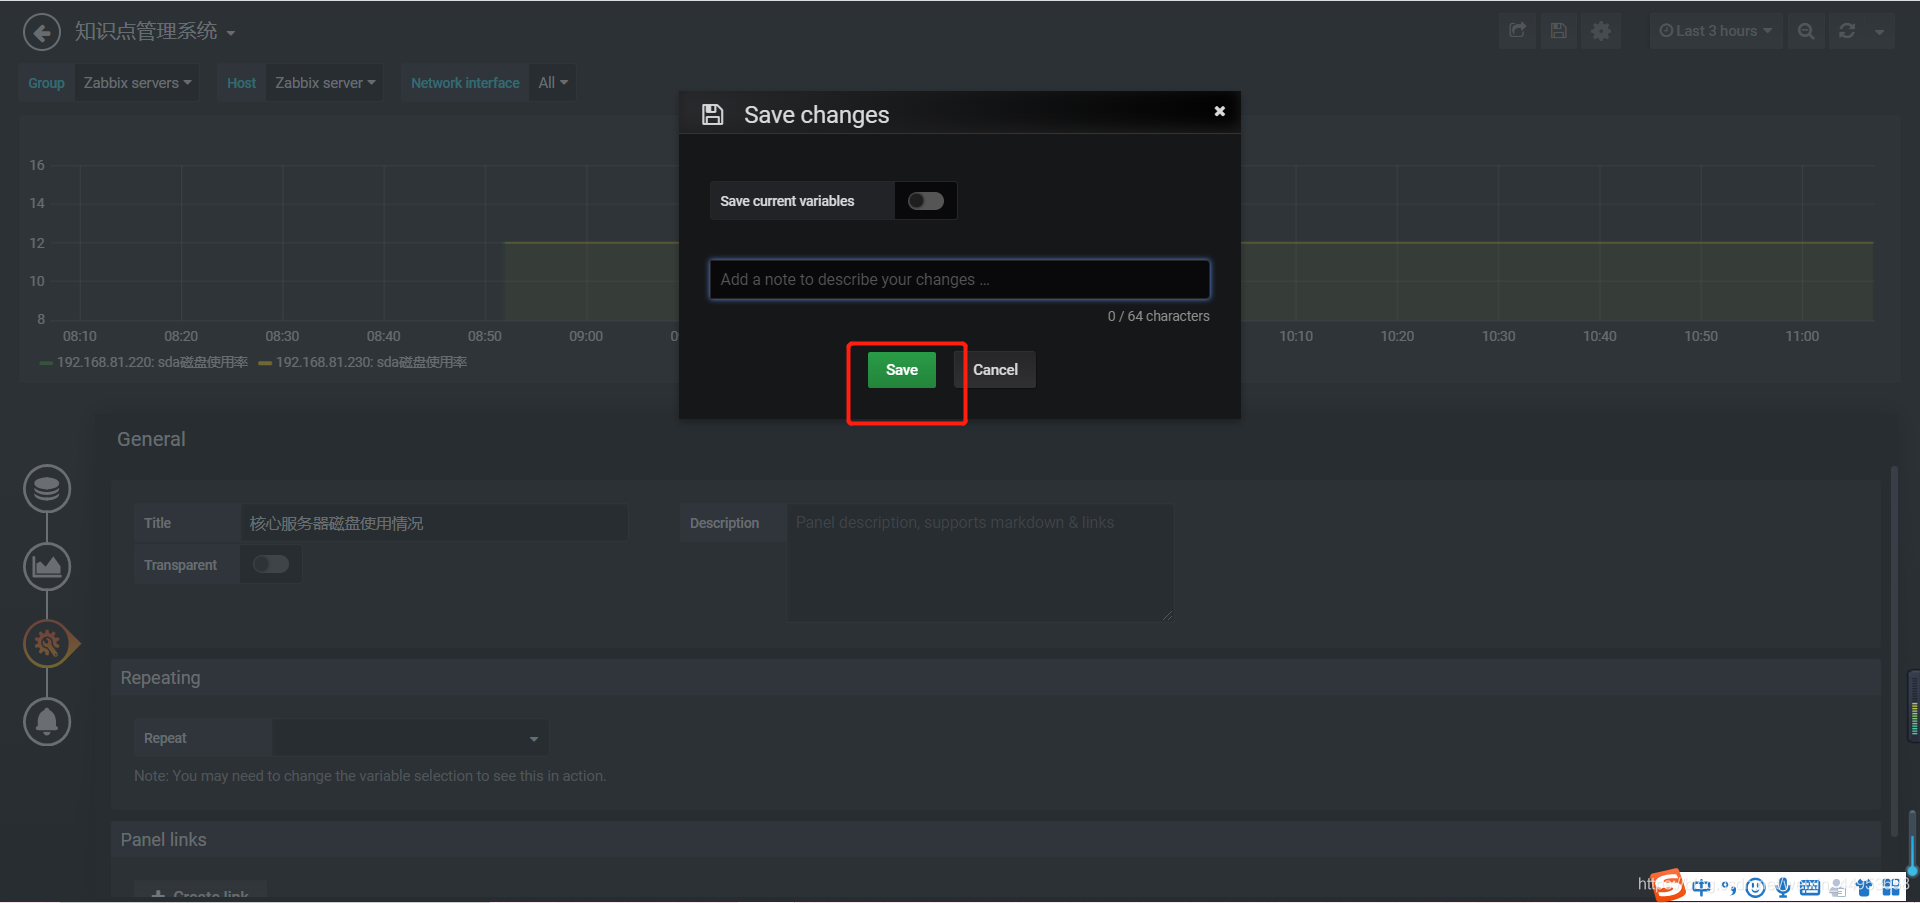The height and width of the screenshot is (903, 1920).
Task: Open the Queries database sidebar icon
Action: click(47, 489)
